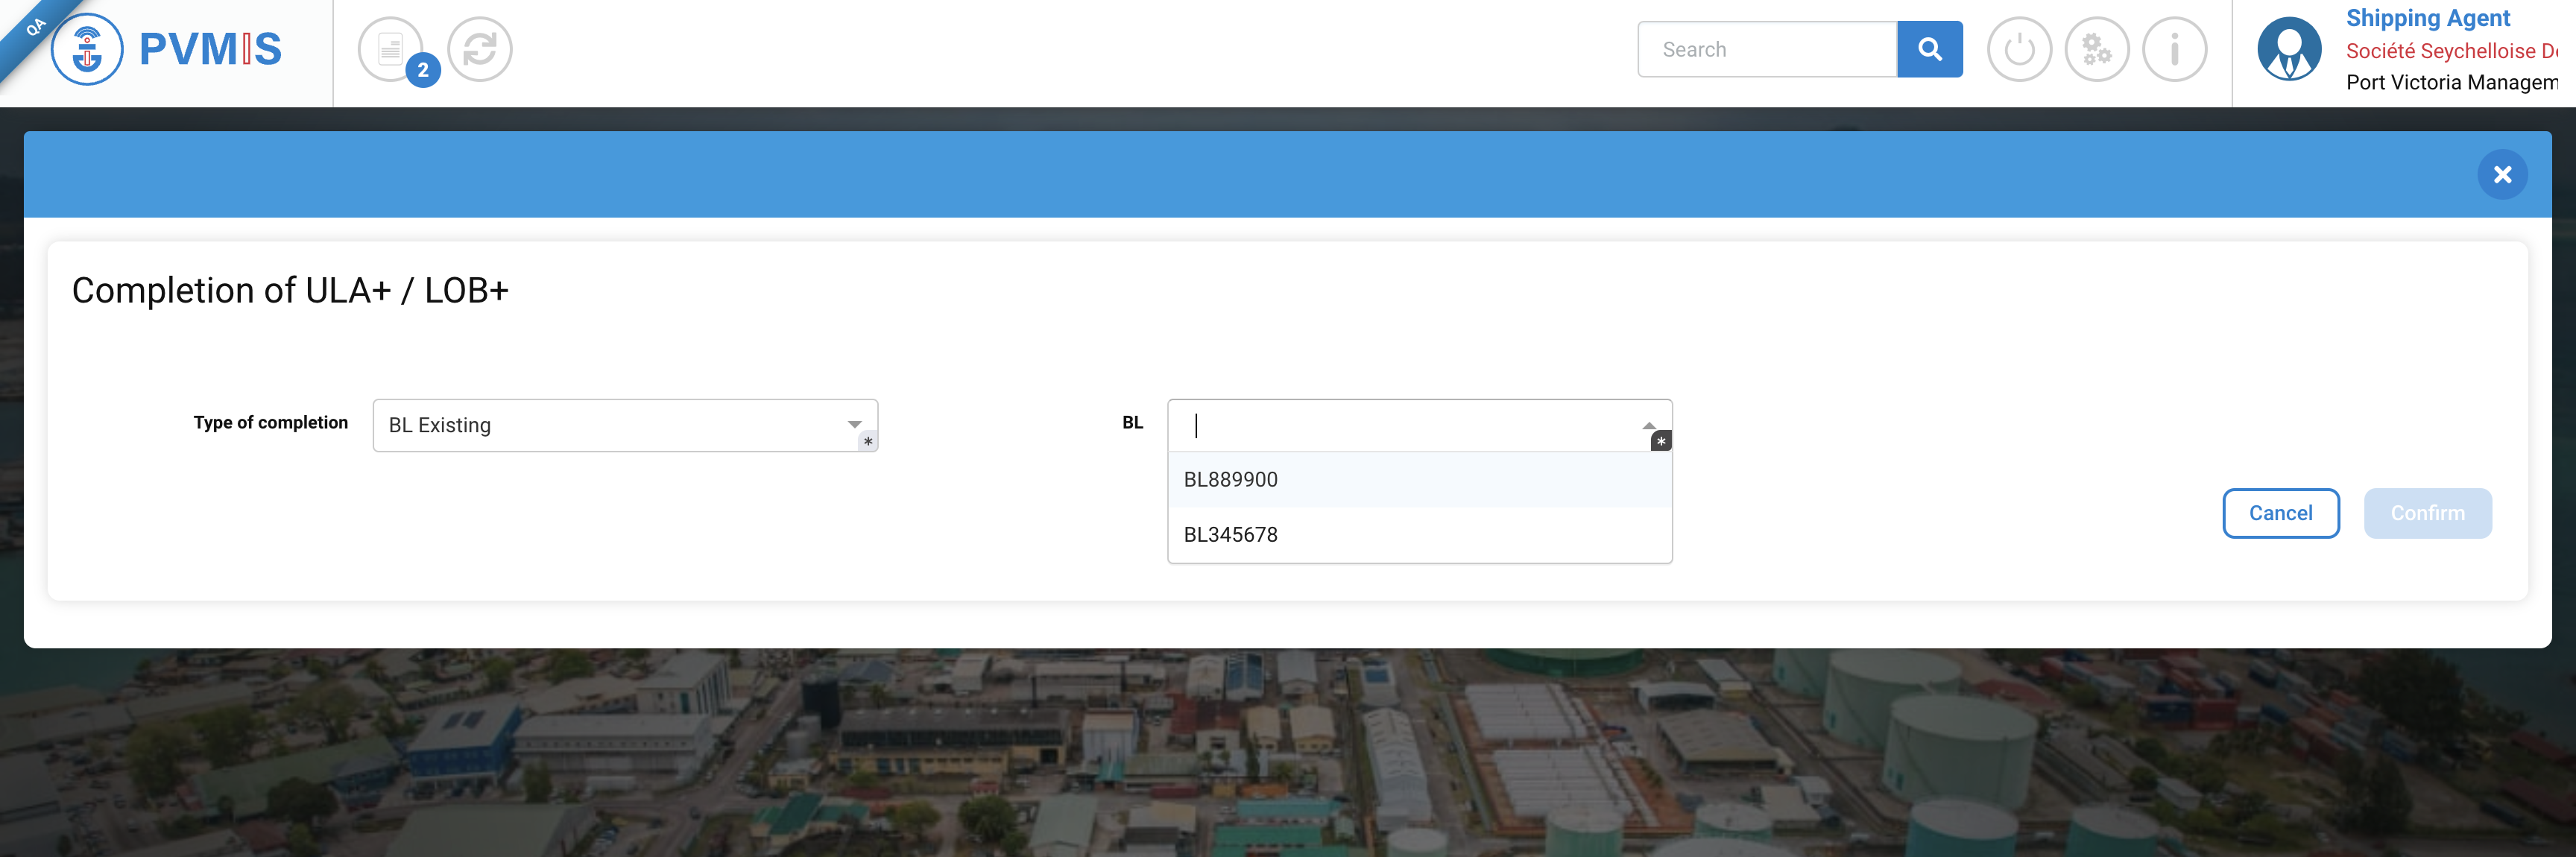This screenshot has height=857, width=2576.
Task: Close the blue dialog with X
Action: (2502, 175)
